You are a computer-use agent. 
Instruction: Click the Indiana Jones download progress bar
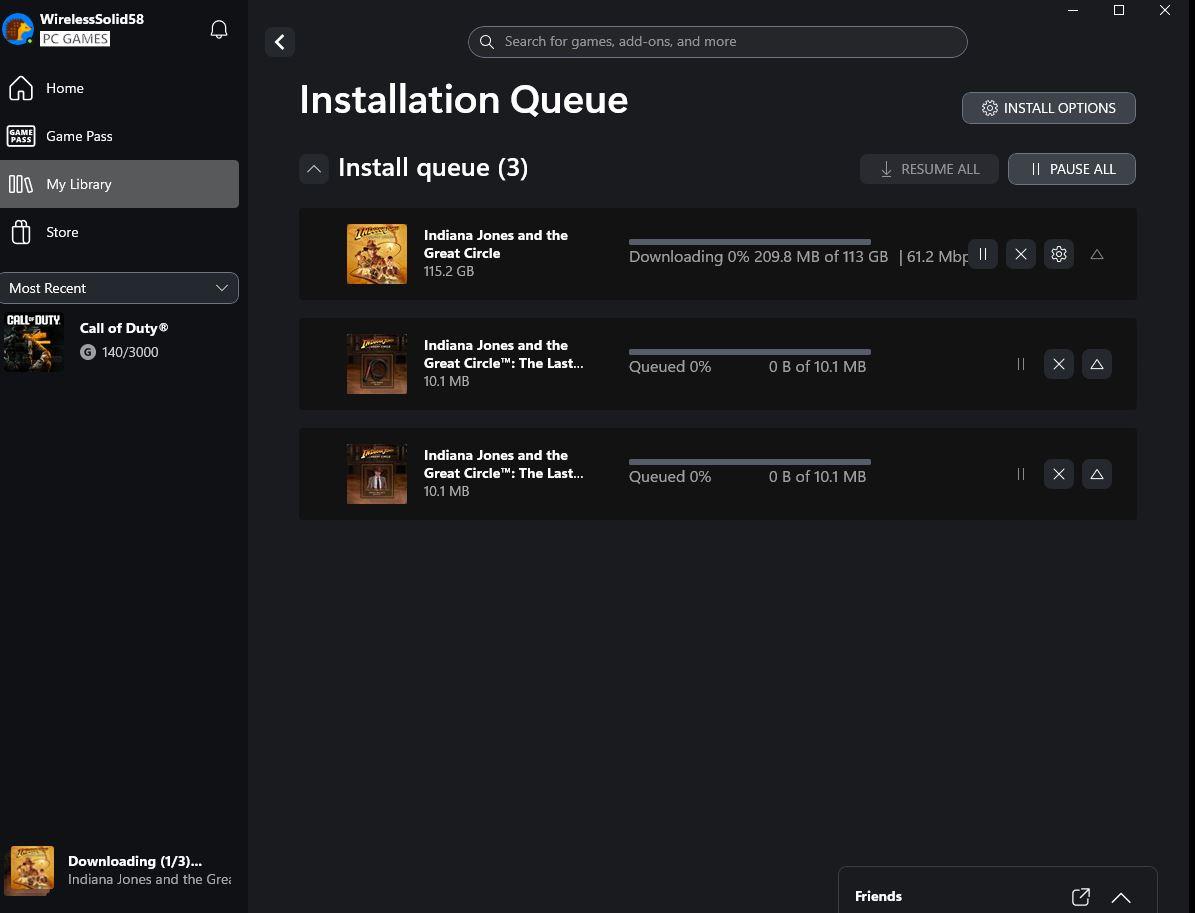click(x=749, y=242)
